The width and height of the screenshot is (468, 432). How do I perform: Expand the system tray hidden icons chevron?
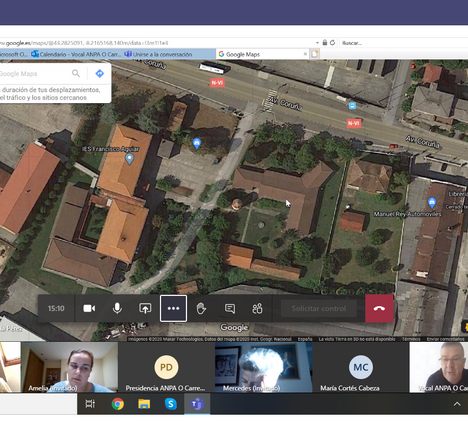(457, 404)
